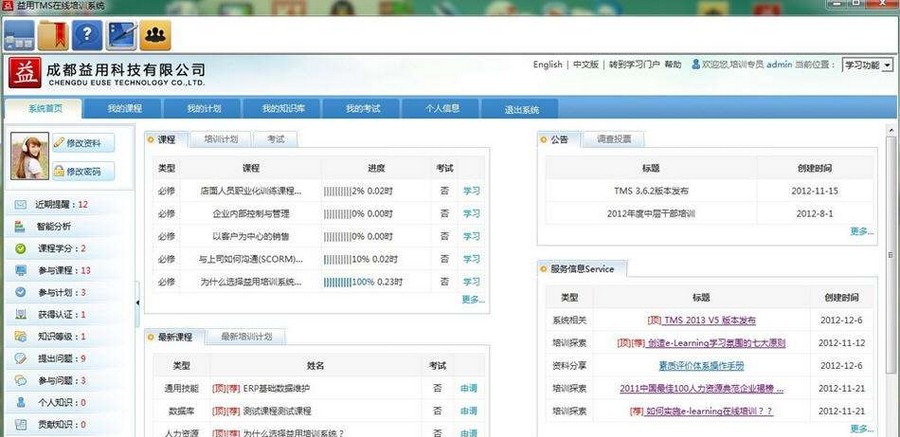Viewport: 900px width, 437px height.
Task: Click 申请 for the 测试课程测试课程 row
Action: (x=468, y=411)
